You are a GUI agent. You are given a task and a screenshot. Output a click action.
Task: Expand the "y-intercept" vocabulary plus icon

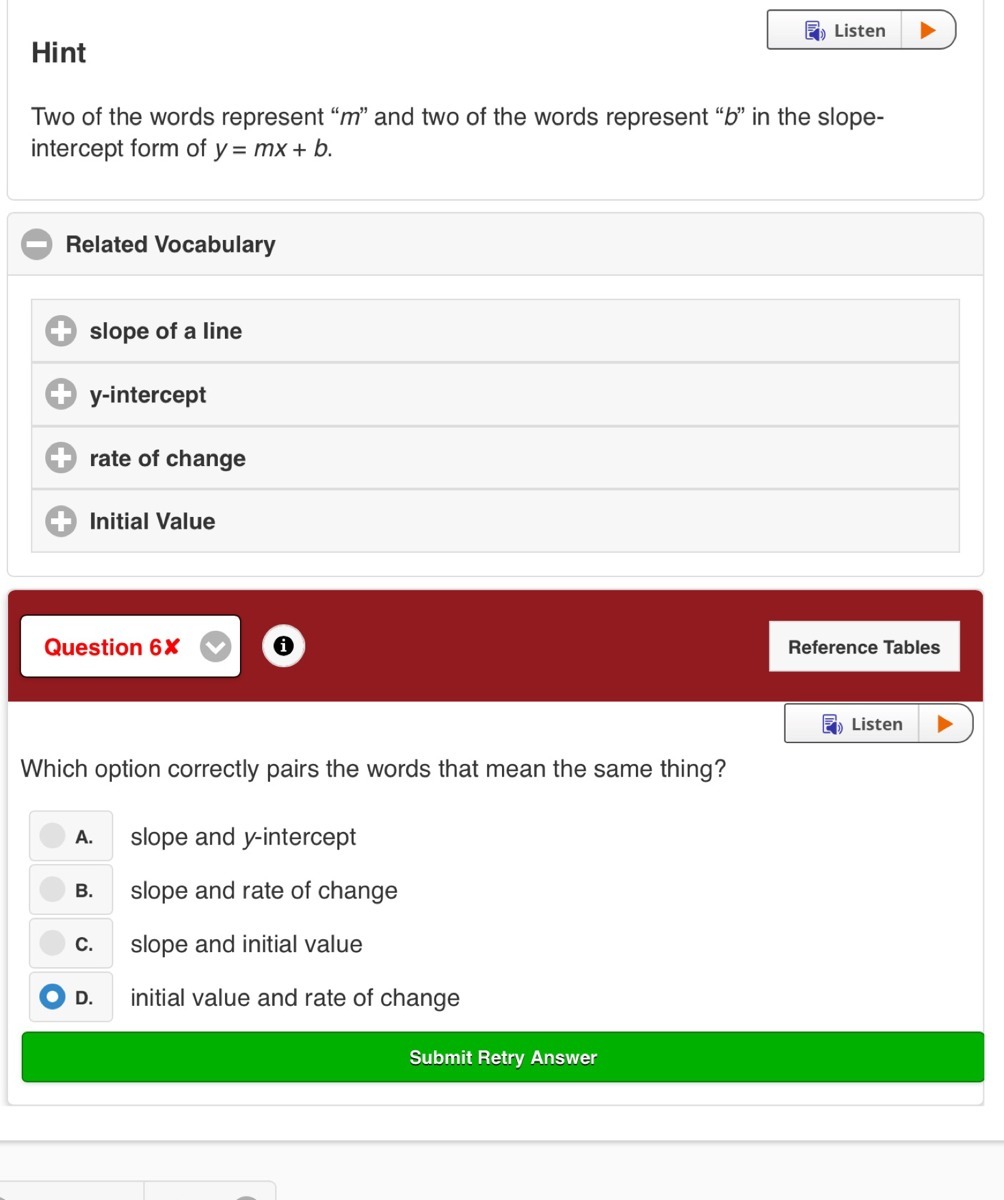click(61, 395)
